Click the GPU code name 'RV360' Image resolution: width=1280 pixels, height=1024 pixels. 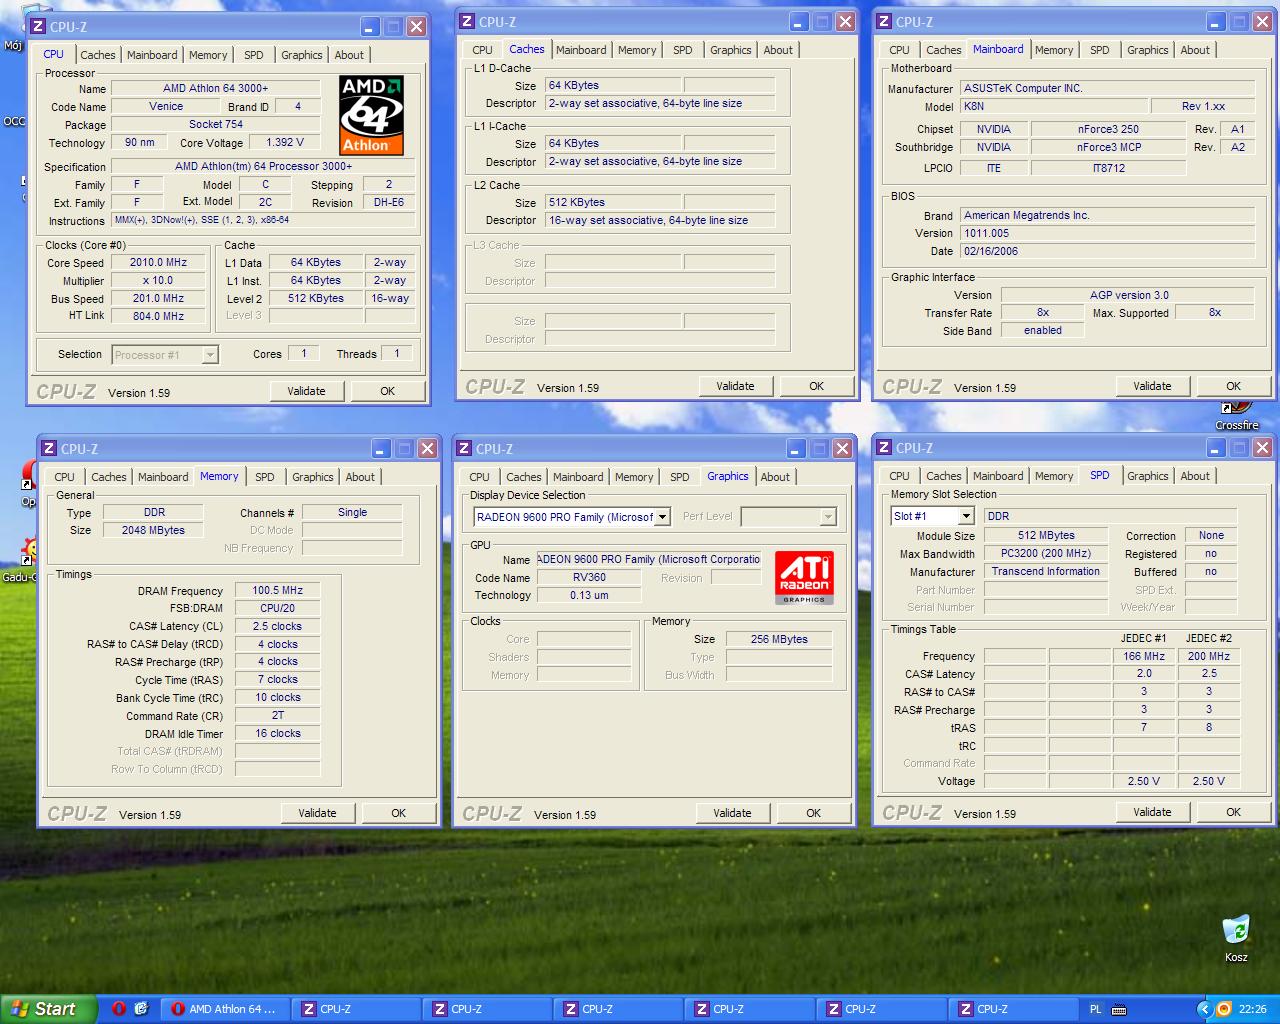click(589, 577)
